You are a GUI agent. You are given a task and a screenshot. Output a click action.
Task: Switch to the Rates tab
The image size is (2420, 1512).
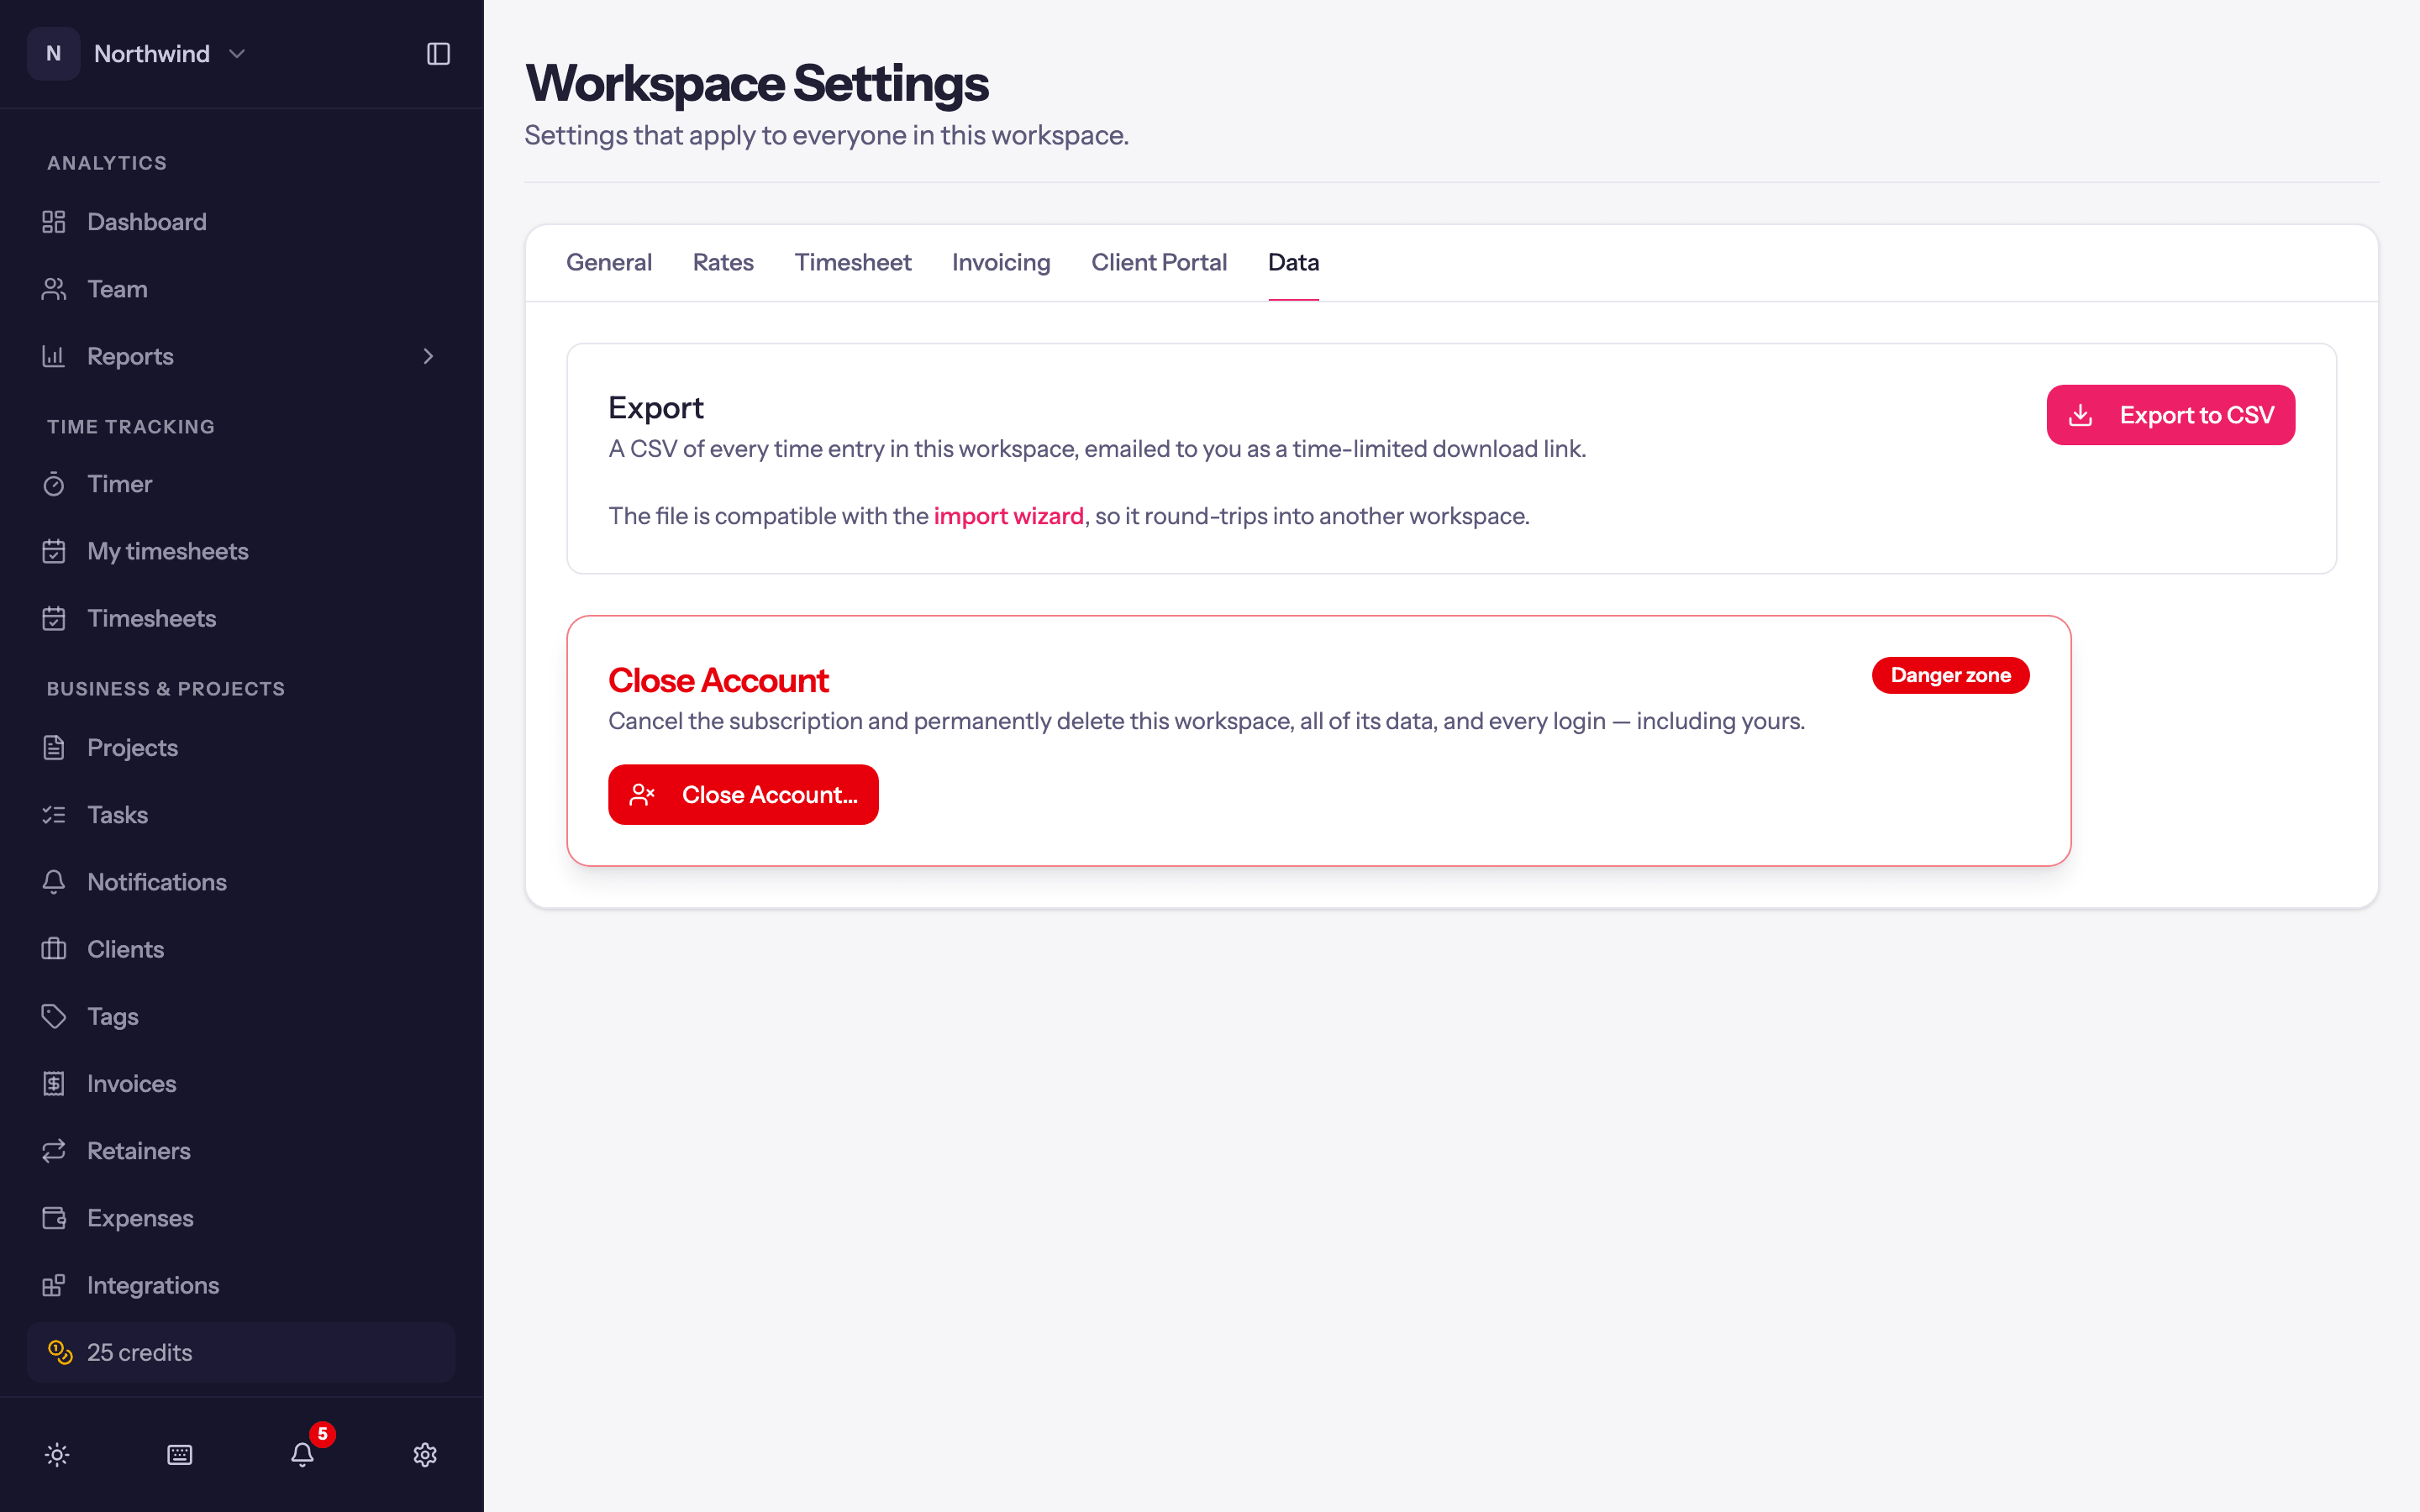point(723,262)
